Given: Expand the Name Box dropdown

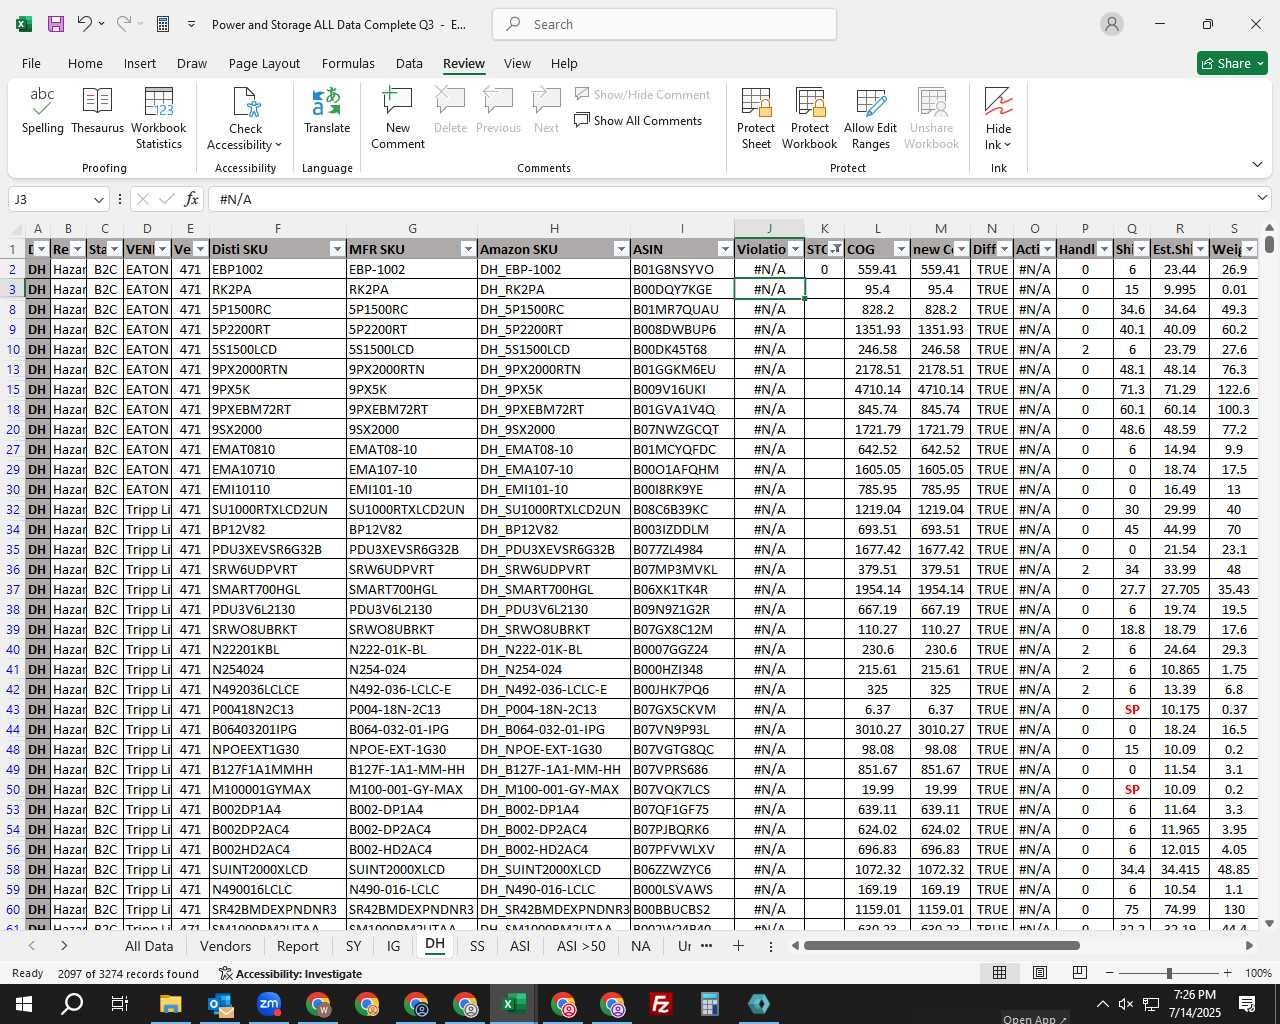Looking at the screenshot, I should (98, 199).
